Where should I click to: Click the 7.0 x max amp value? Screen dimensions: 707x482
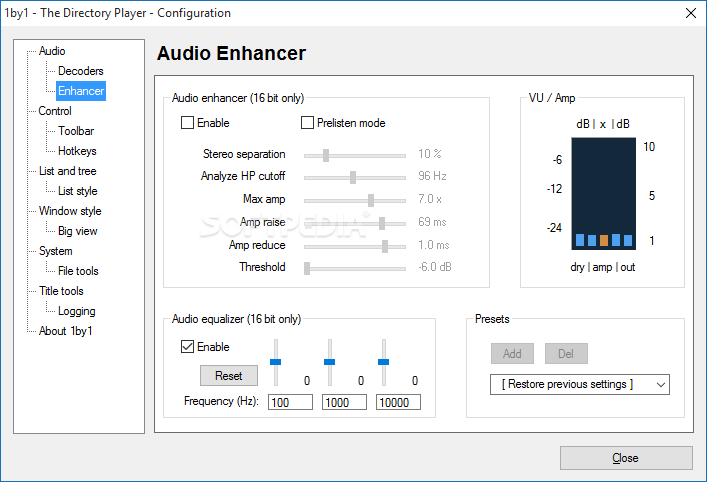click(430, 199)
